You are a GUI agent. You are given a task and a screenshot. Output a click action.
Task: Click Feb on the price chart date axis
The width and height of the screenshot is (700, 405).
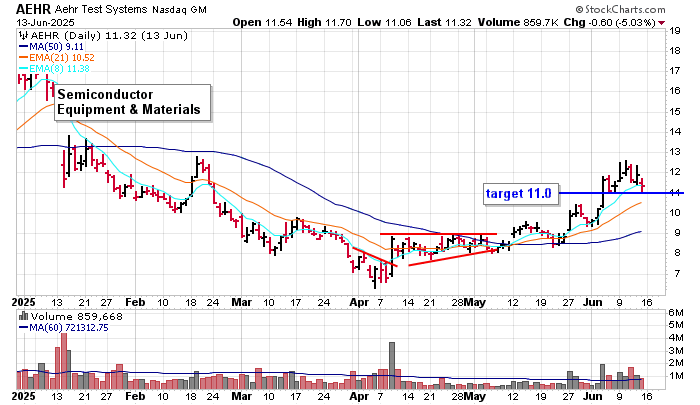135,302
